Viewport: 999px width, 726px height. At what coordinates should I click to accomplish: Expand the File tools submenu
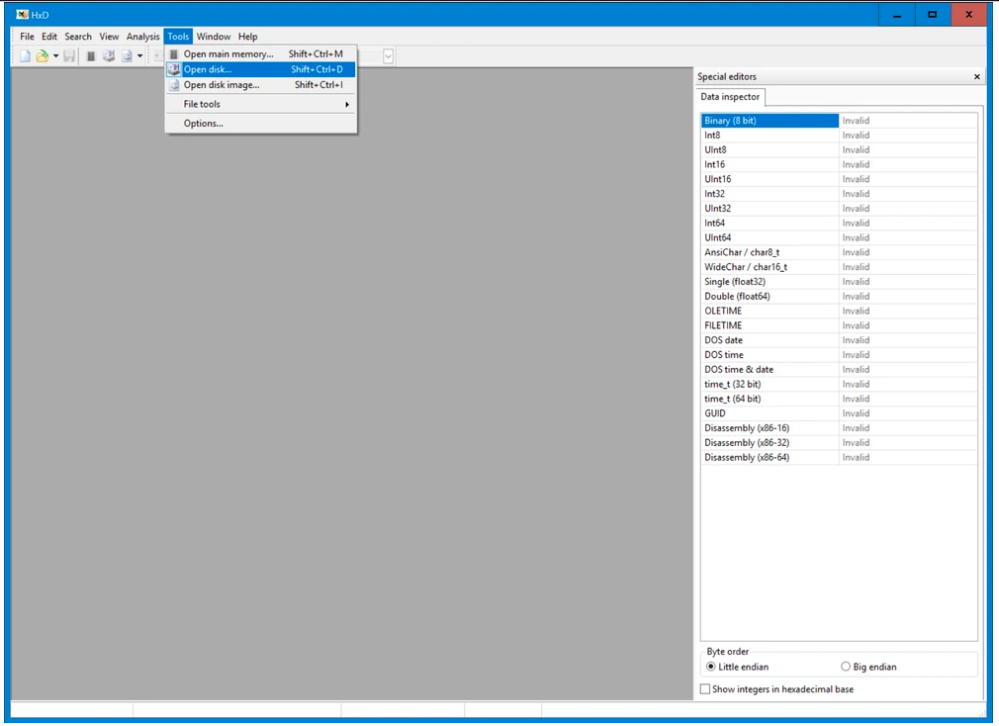(260, 104)
